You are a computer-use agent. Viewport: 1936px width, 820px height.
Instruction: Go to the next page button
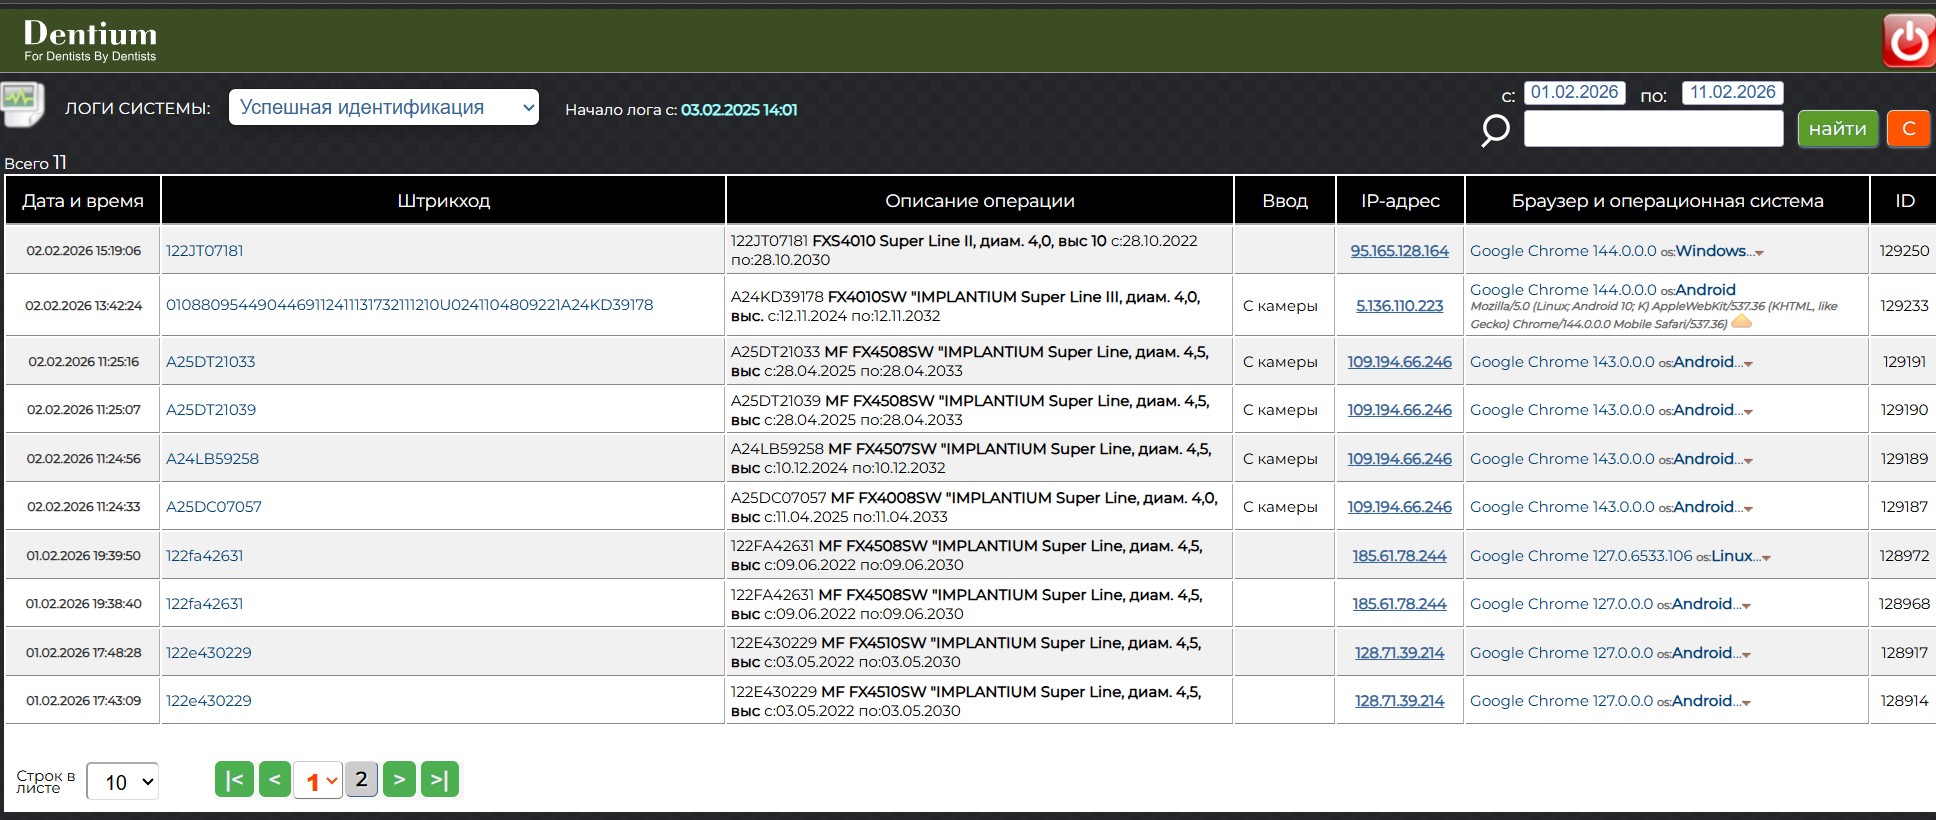tap(399, 780)
